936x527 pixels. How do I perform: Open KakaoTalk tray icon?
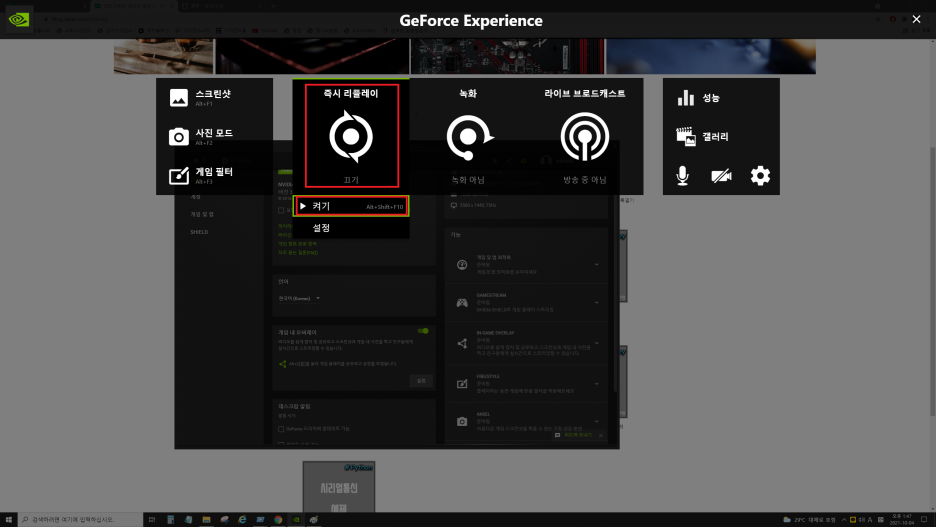click(x=853, y=519)
